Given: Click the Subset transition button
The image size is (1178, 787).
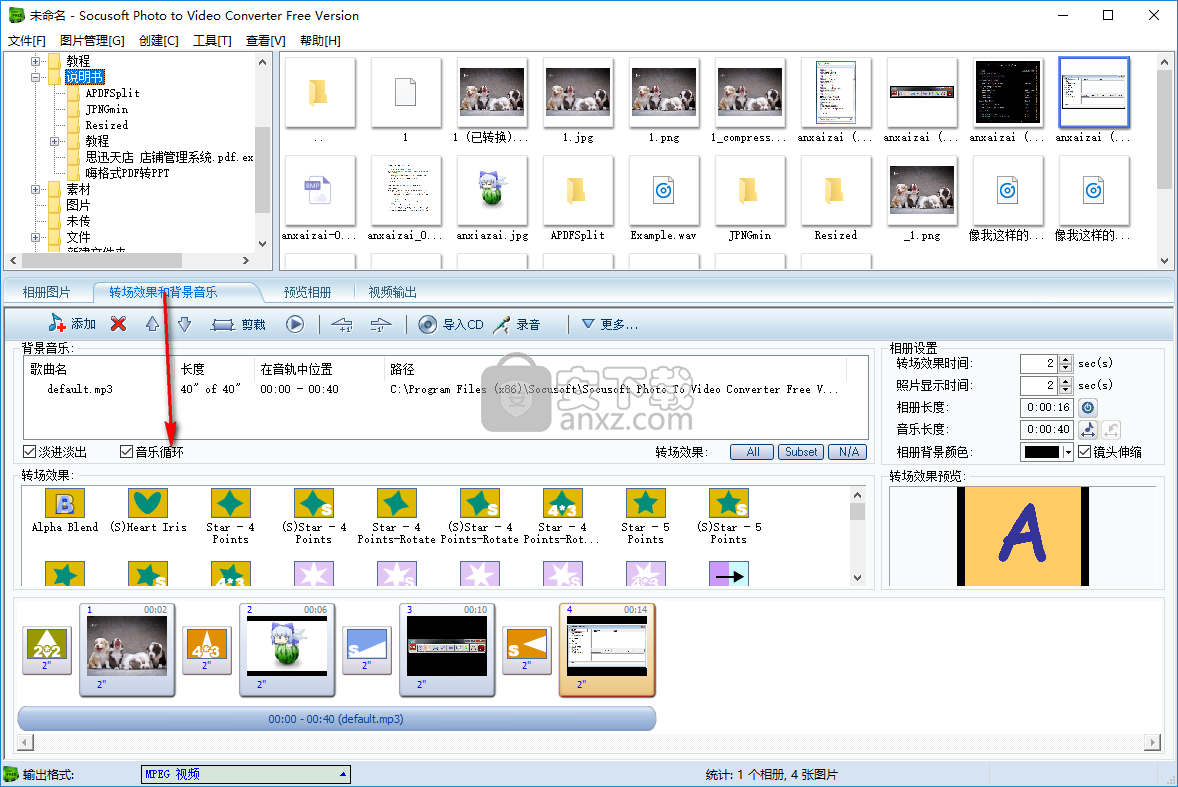Looking at the screenshot, I should 801,452.
